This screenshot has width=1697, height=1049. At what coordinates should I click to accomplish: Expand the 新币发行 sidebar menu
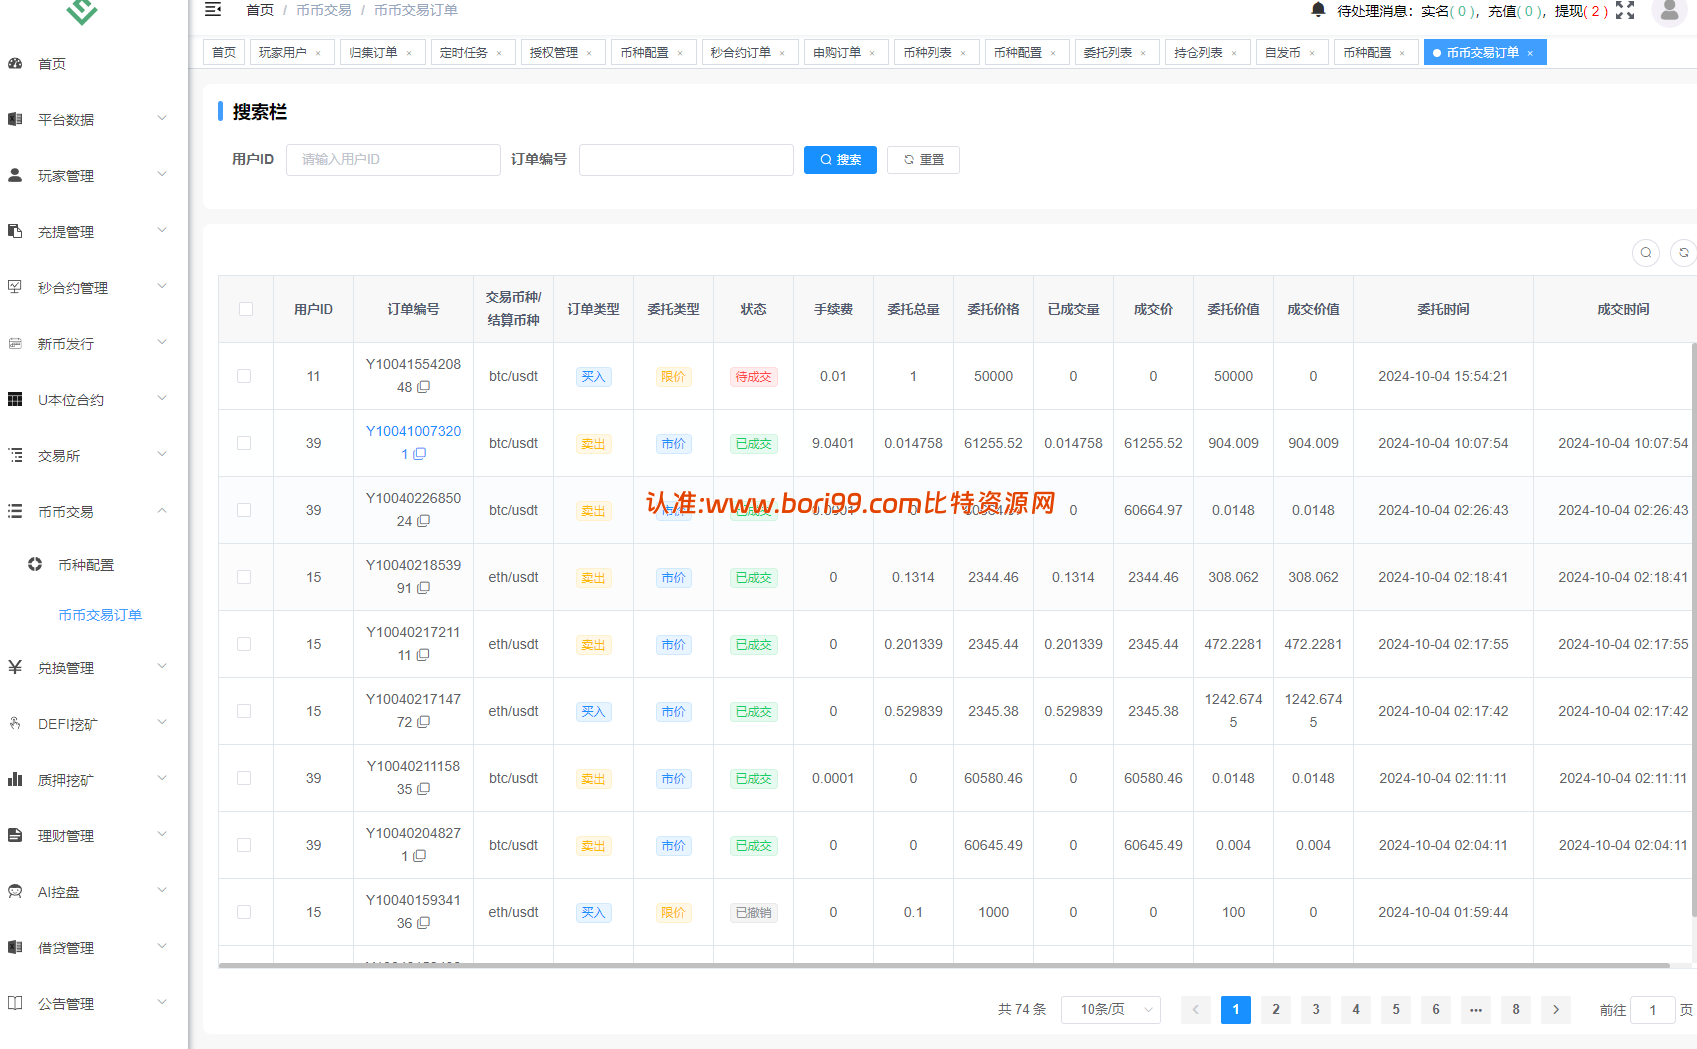(x=94, y=343)
